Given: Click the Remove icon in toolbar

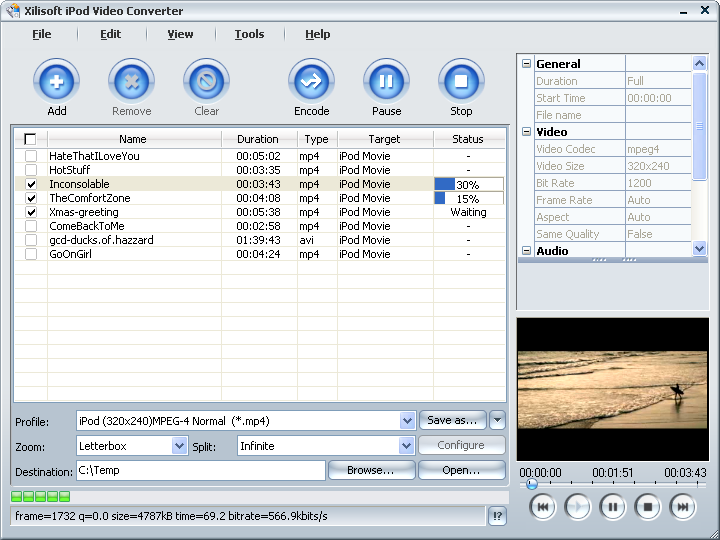Looking at the screenshot, I should [131, 81].
